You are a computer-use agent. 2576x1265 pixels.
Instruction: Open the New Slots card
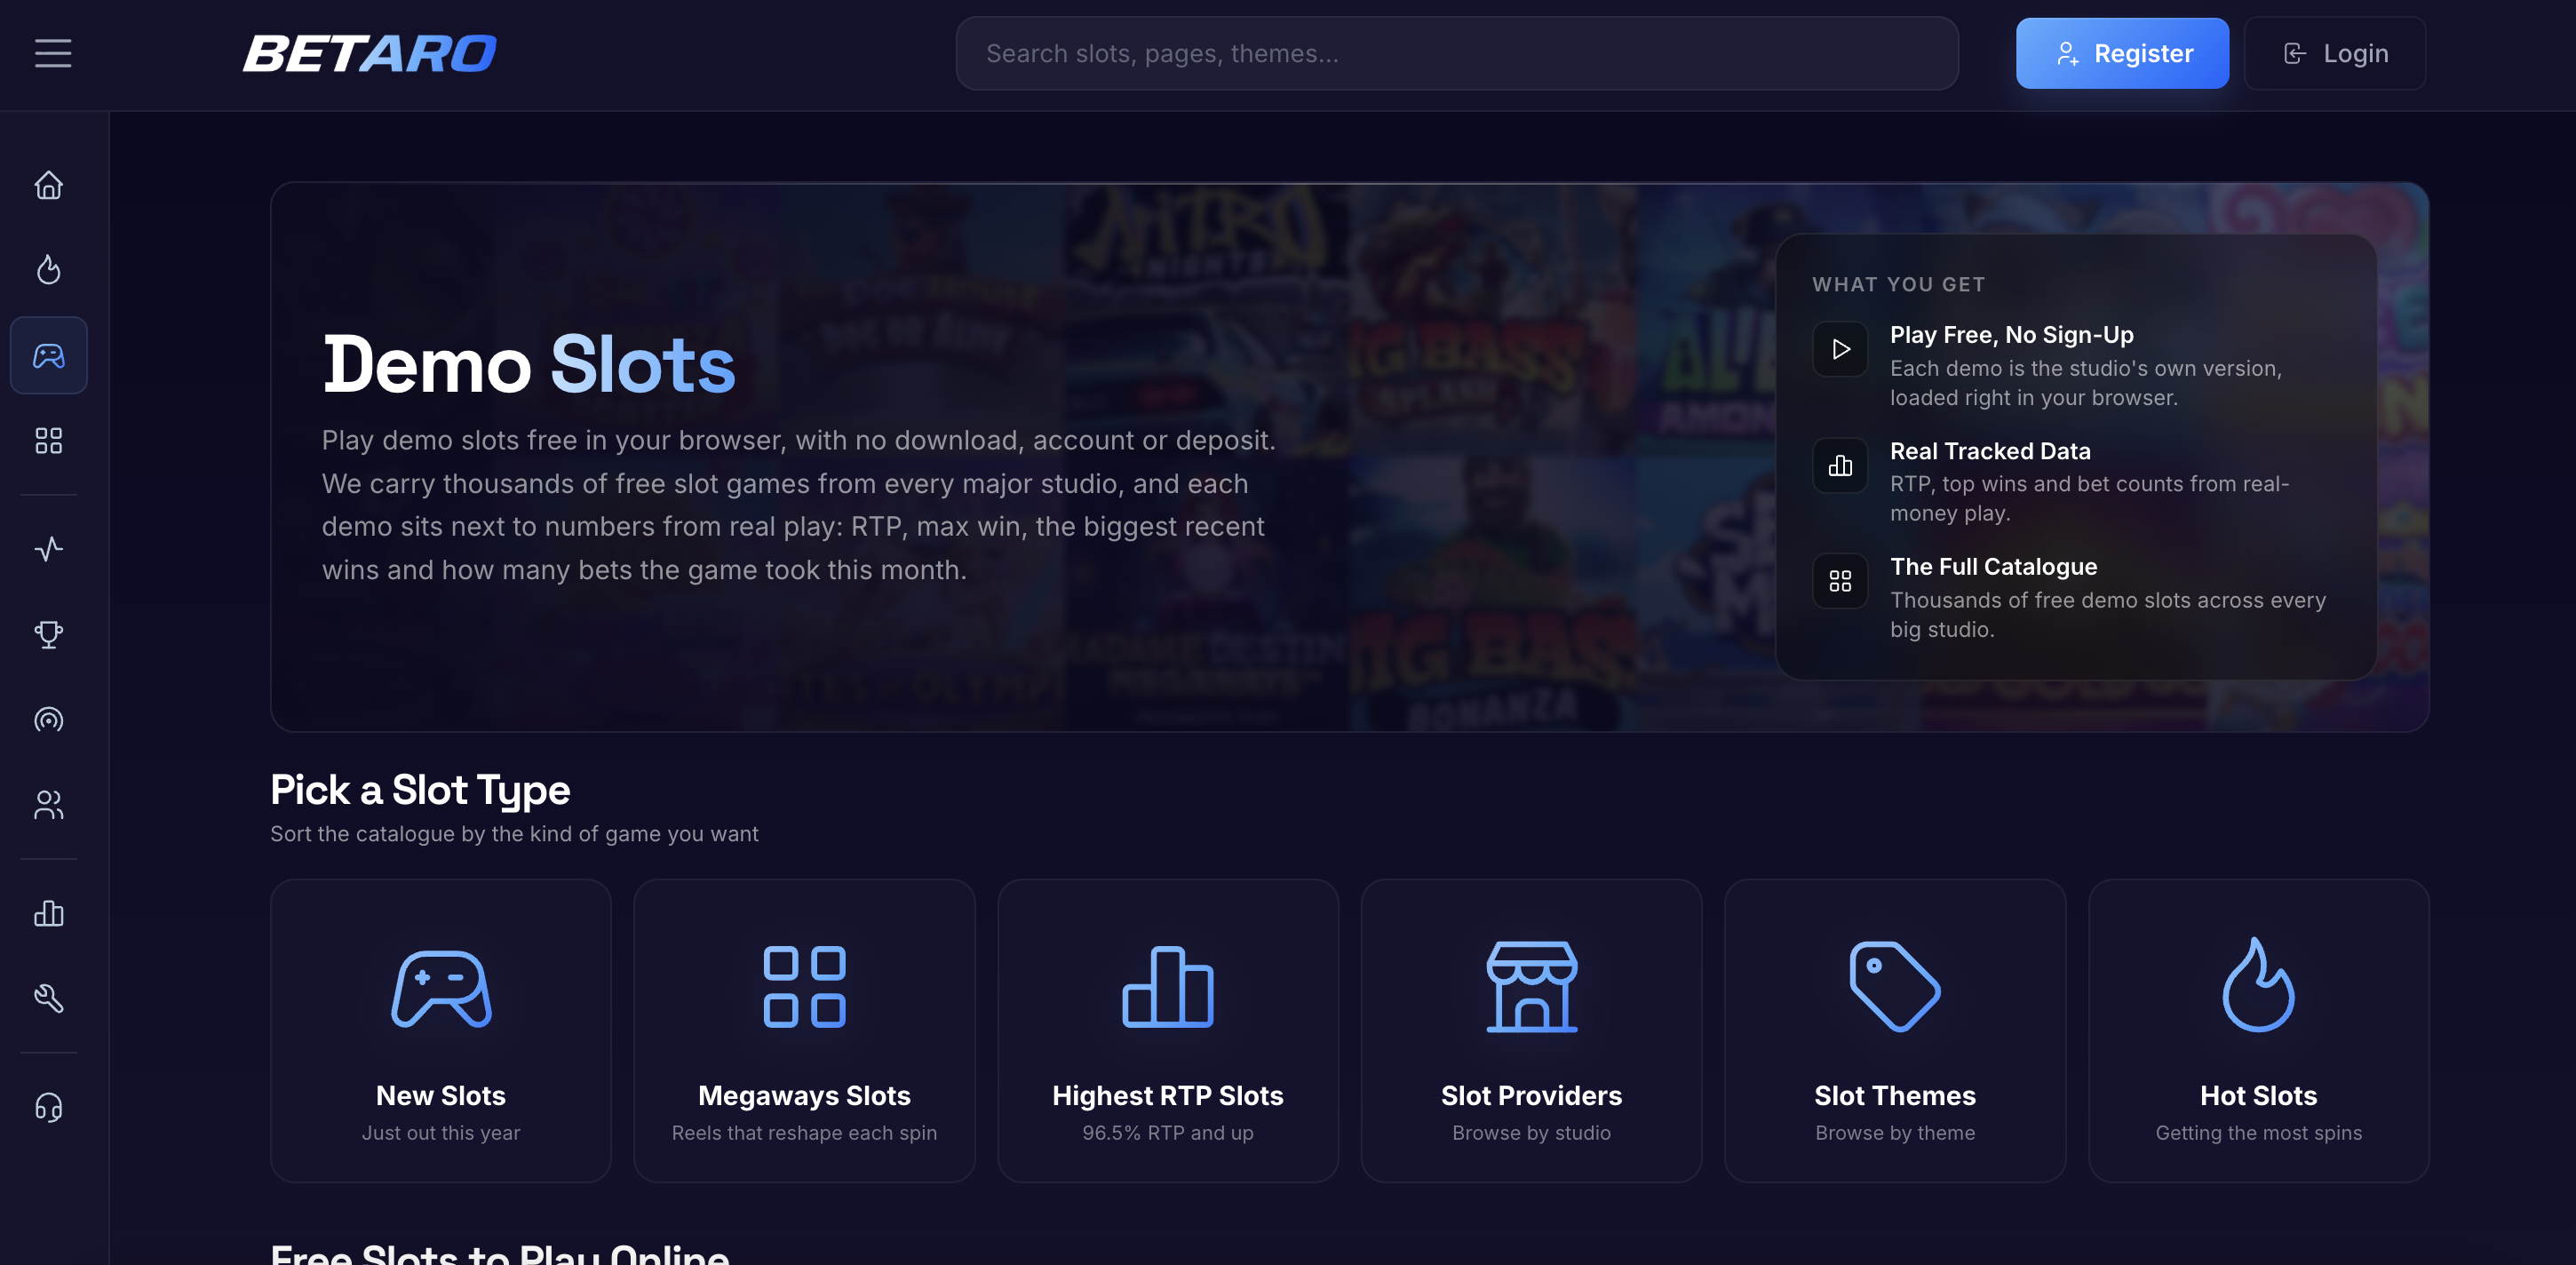(x=441, y=1031)
